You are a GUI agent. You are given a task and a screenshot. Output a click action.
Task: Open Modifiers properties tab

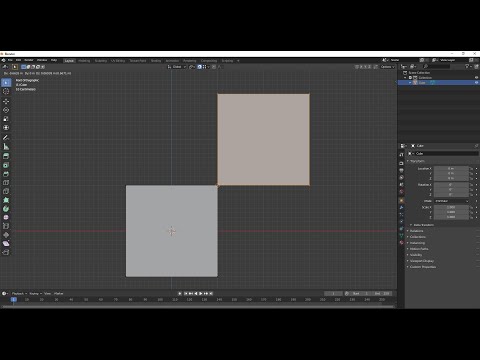click(401, 207)
